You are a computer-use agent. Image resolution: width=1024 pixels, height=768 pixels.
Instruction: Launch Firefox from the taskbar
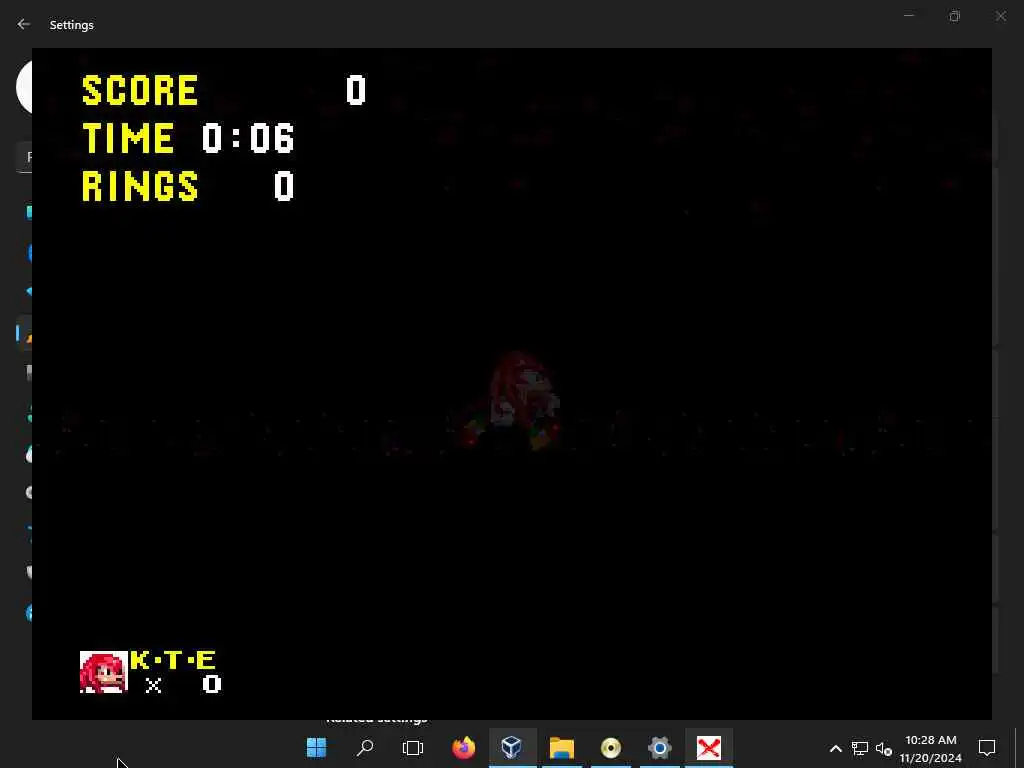[464, 747]
